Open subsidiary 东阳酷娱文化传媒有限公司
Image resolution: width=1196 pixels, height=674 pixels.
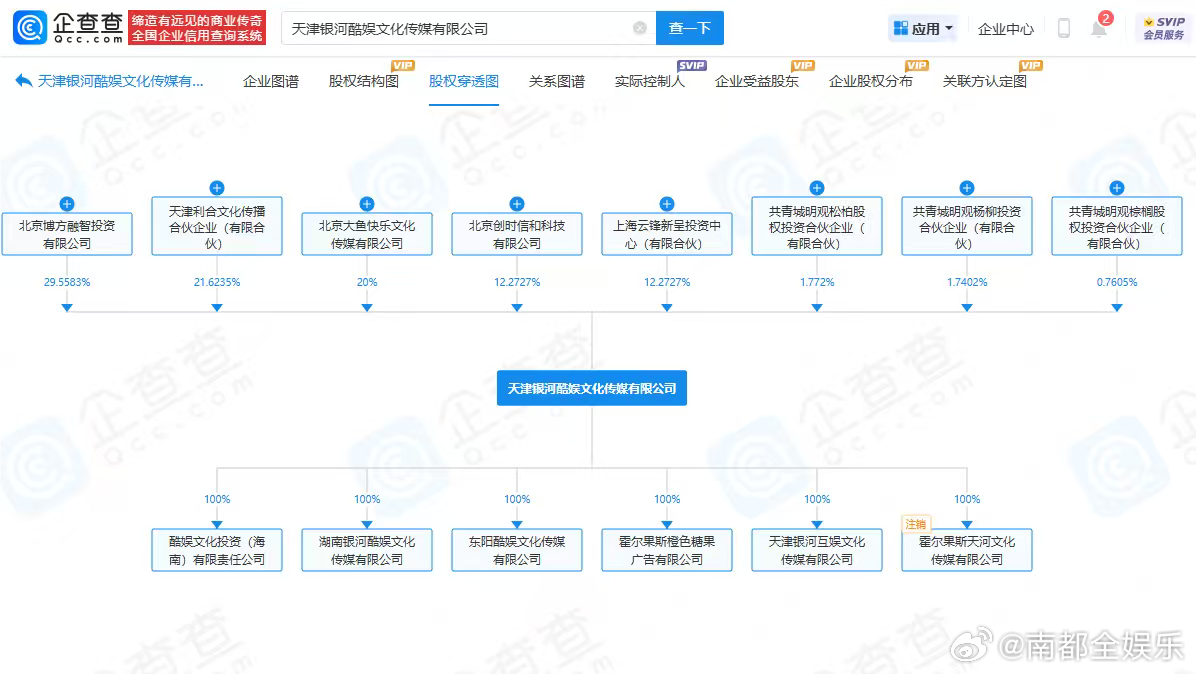tap(517, 550)
